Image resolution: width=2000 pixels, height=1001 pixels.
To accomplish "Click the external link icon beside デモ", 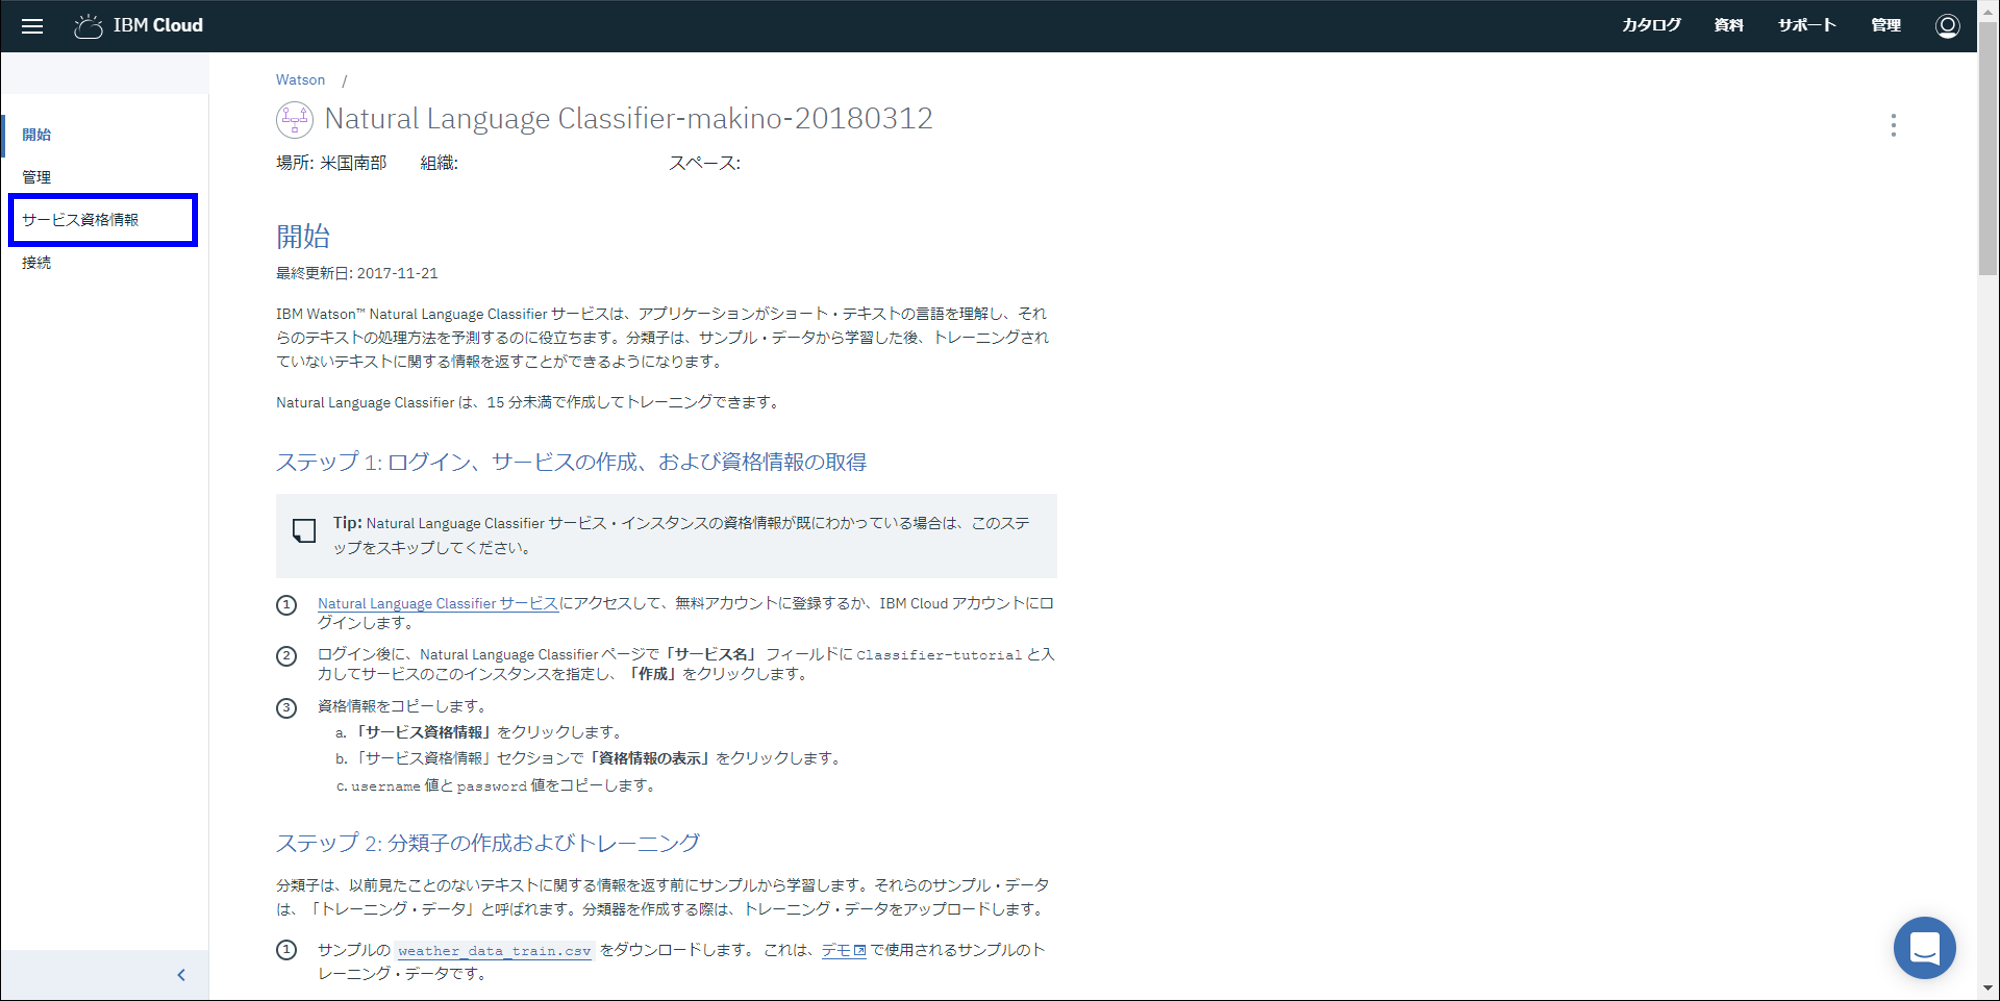I will [x=860, y=950].
